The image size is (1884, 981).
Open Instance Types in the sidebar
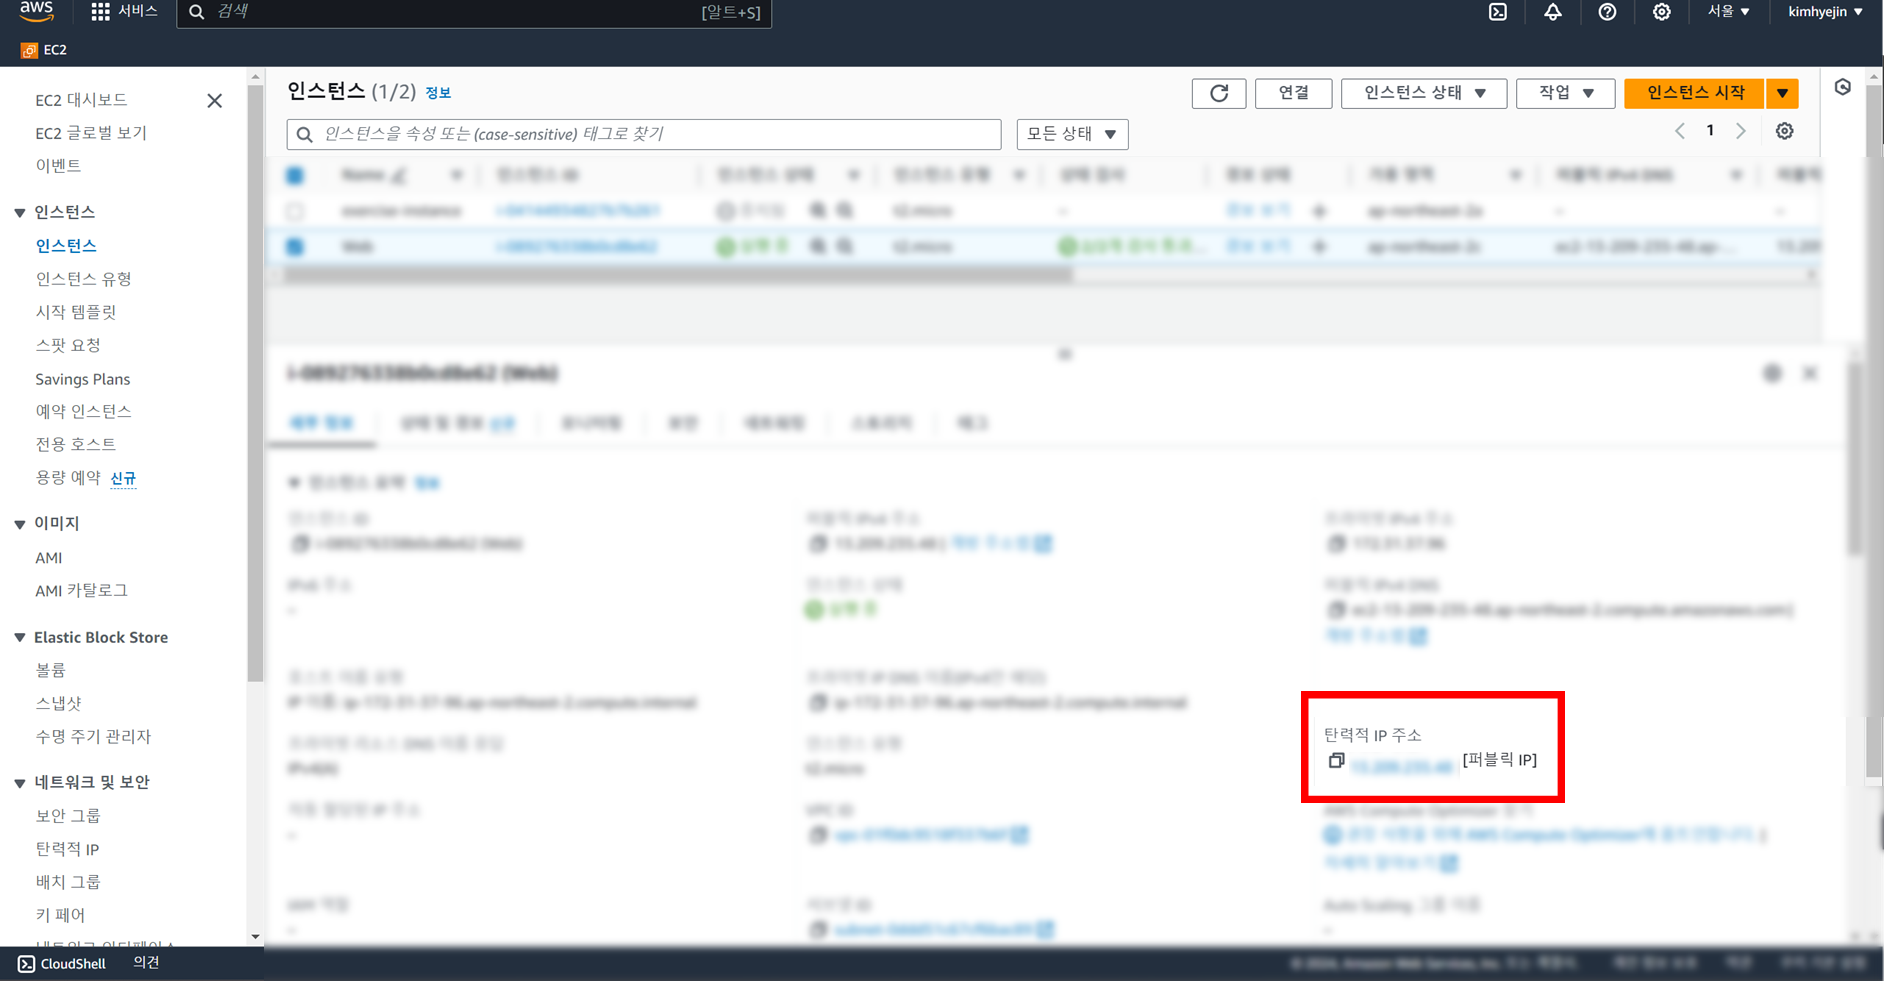[83, 279]
